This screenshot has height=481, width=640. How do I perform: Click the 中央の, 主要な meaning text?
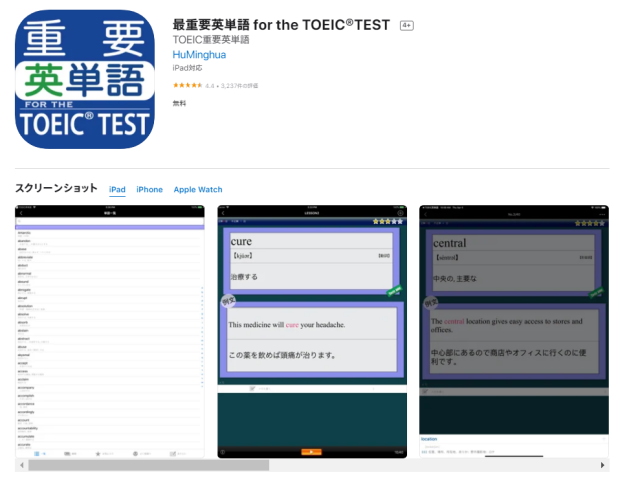tap(454, 278)
